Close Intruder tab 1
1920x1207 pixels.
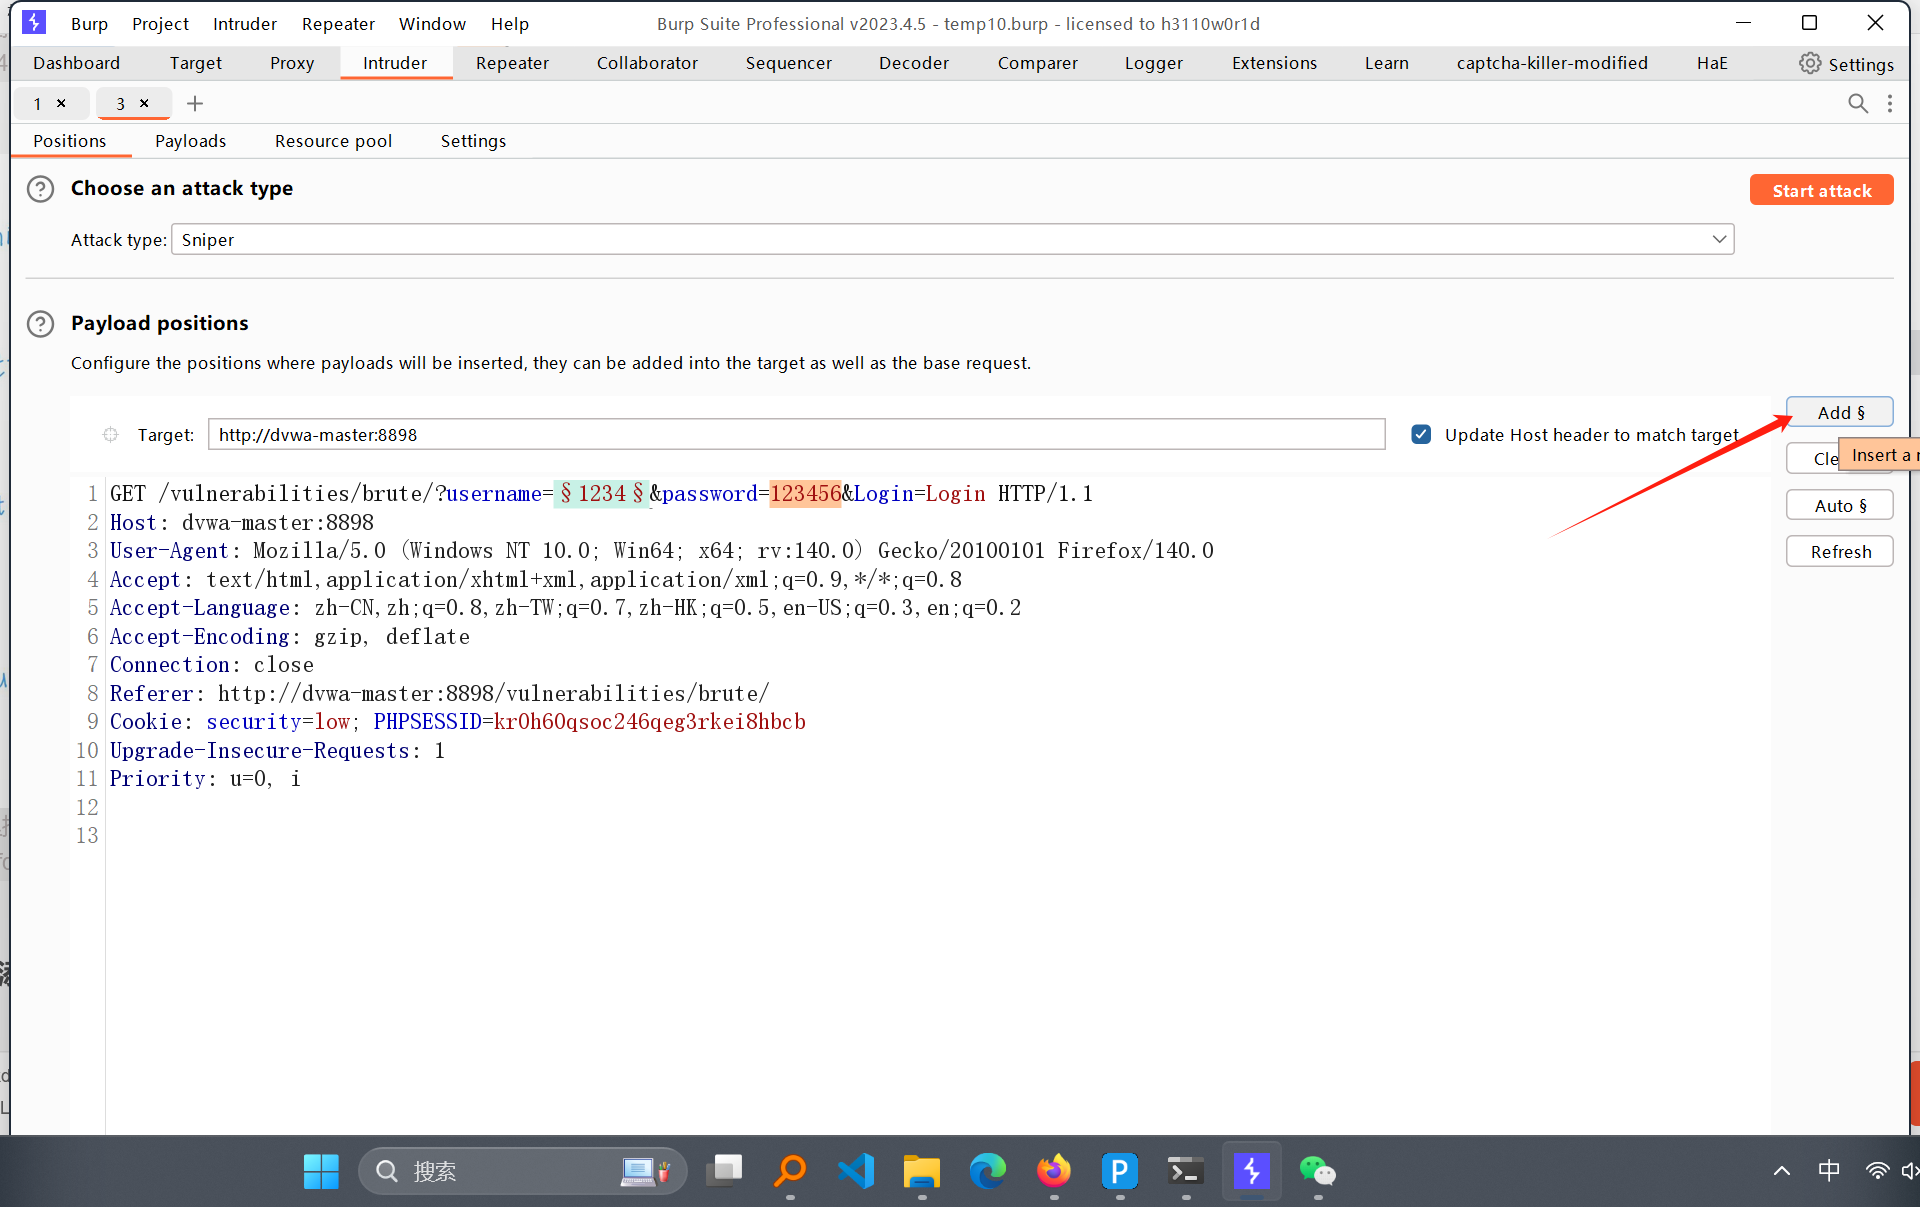pos(61,103)
